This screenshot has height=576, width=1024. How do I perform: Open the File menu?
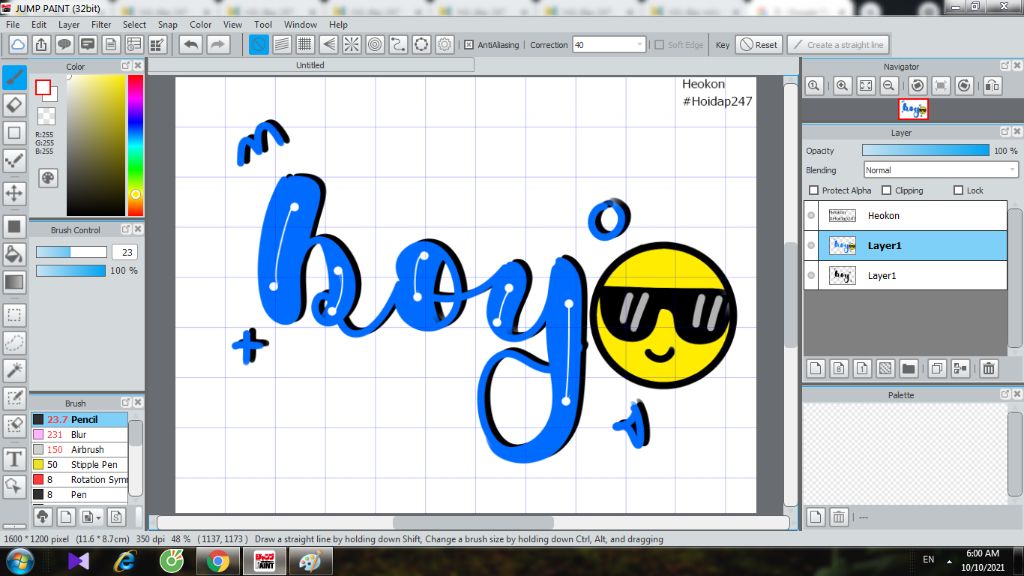coord(12,24)
